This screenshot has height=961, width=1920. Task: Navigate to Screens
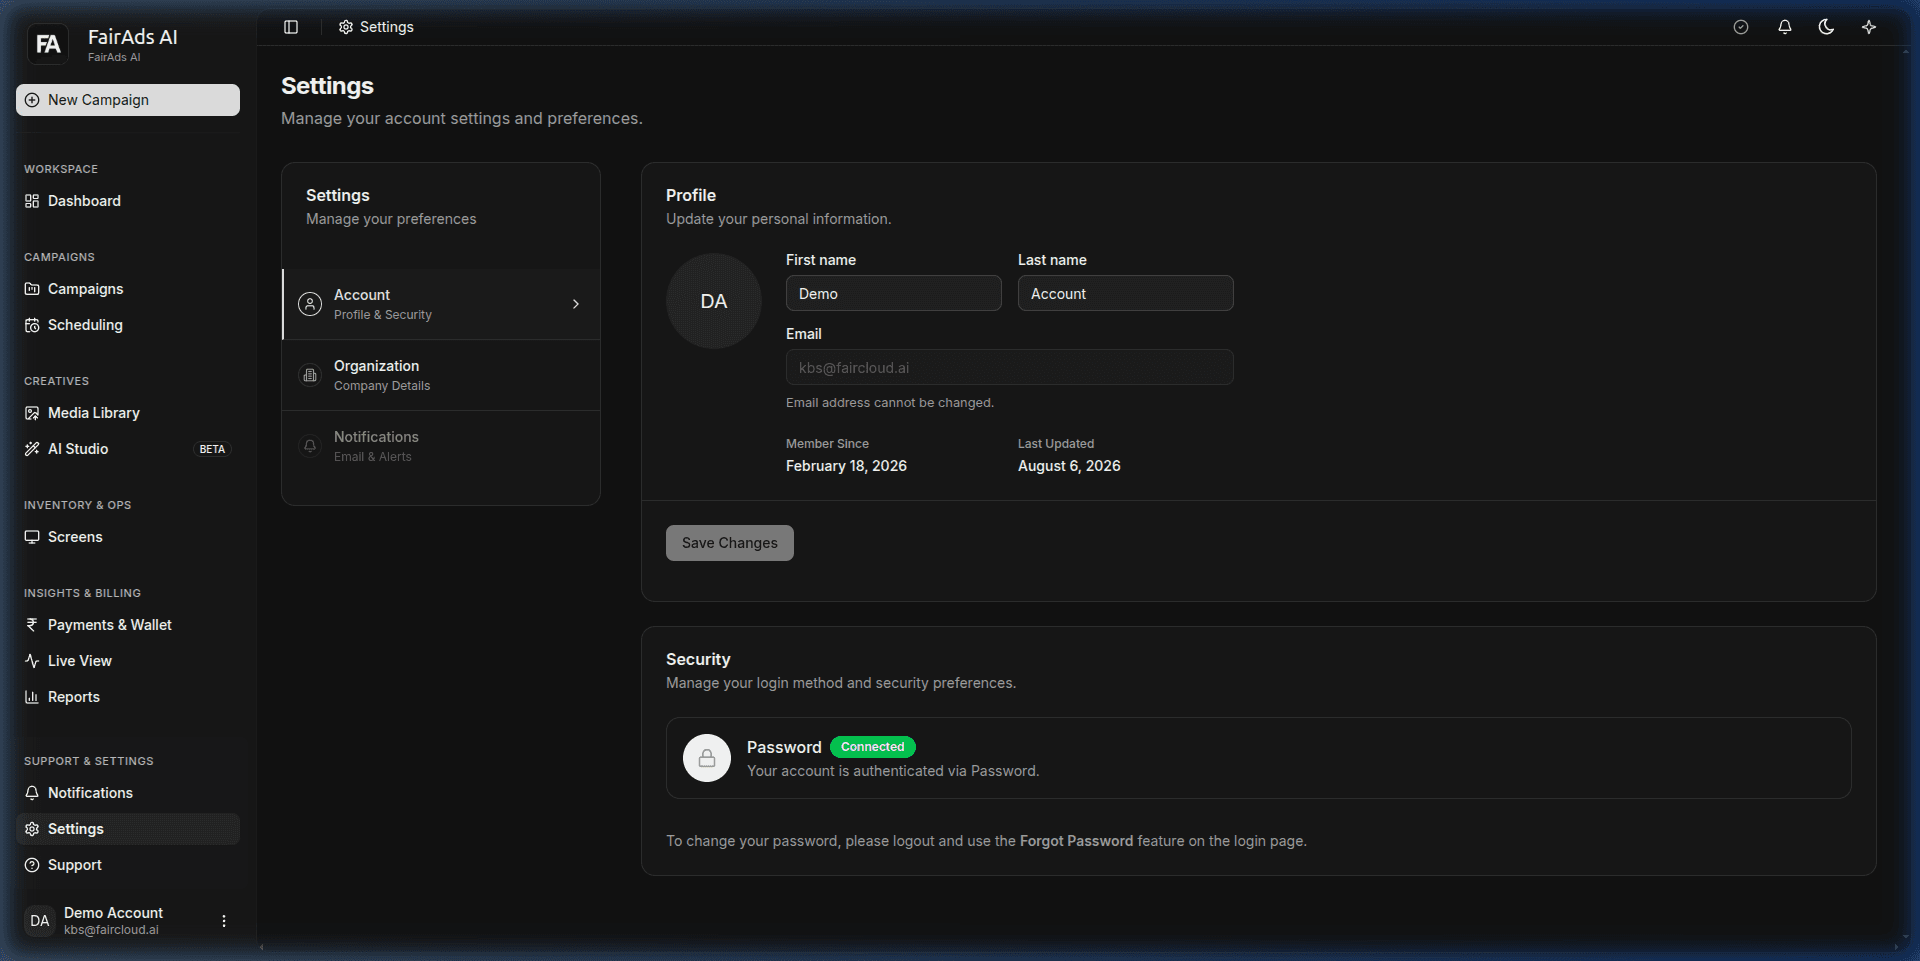(x=128, y=537)
